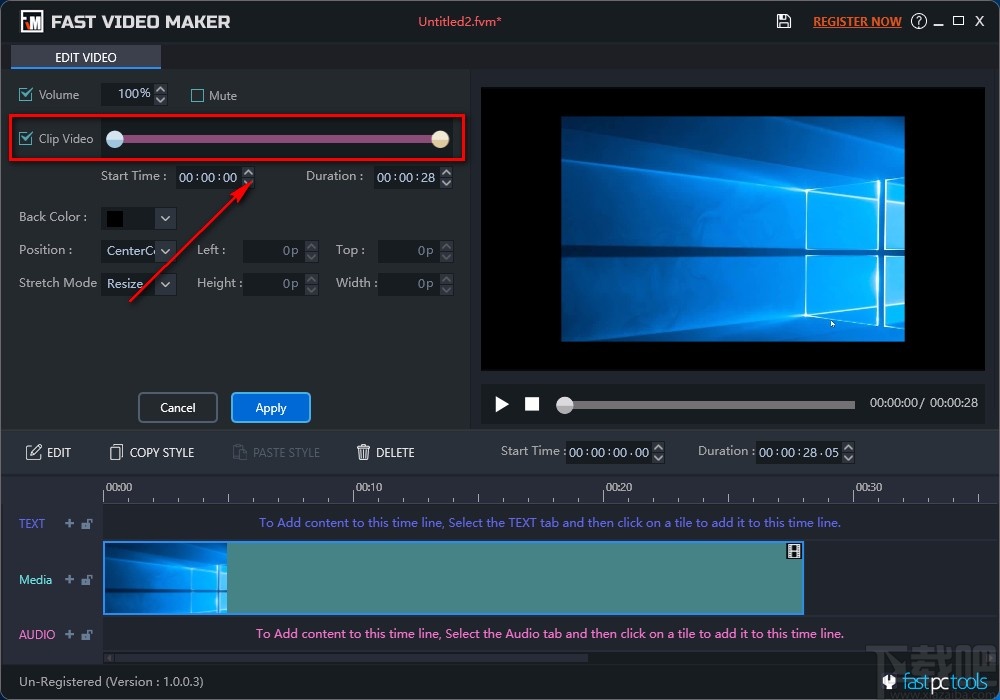This screenshot has width=1000, height=700.
Task: Click the COPY STYLE label
Action: 162,453
